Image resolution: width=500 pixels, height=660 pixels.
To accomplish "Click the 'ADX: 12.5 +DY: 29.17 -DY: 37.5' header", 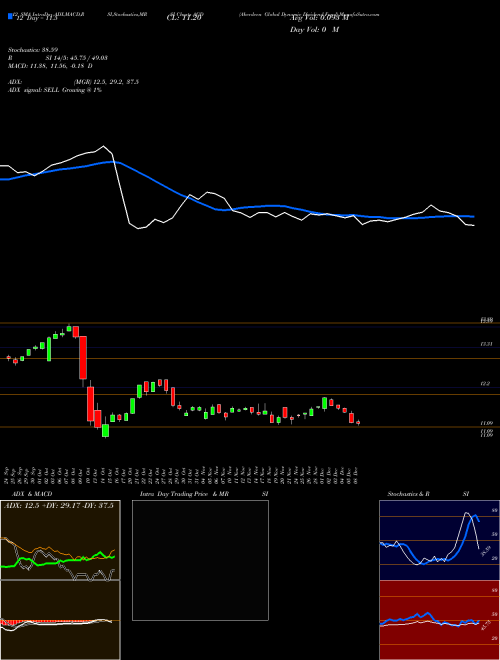I will (59, 506).
